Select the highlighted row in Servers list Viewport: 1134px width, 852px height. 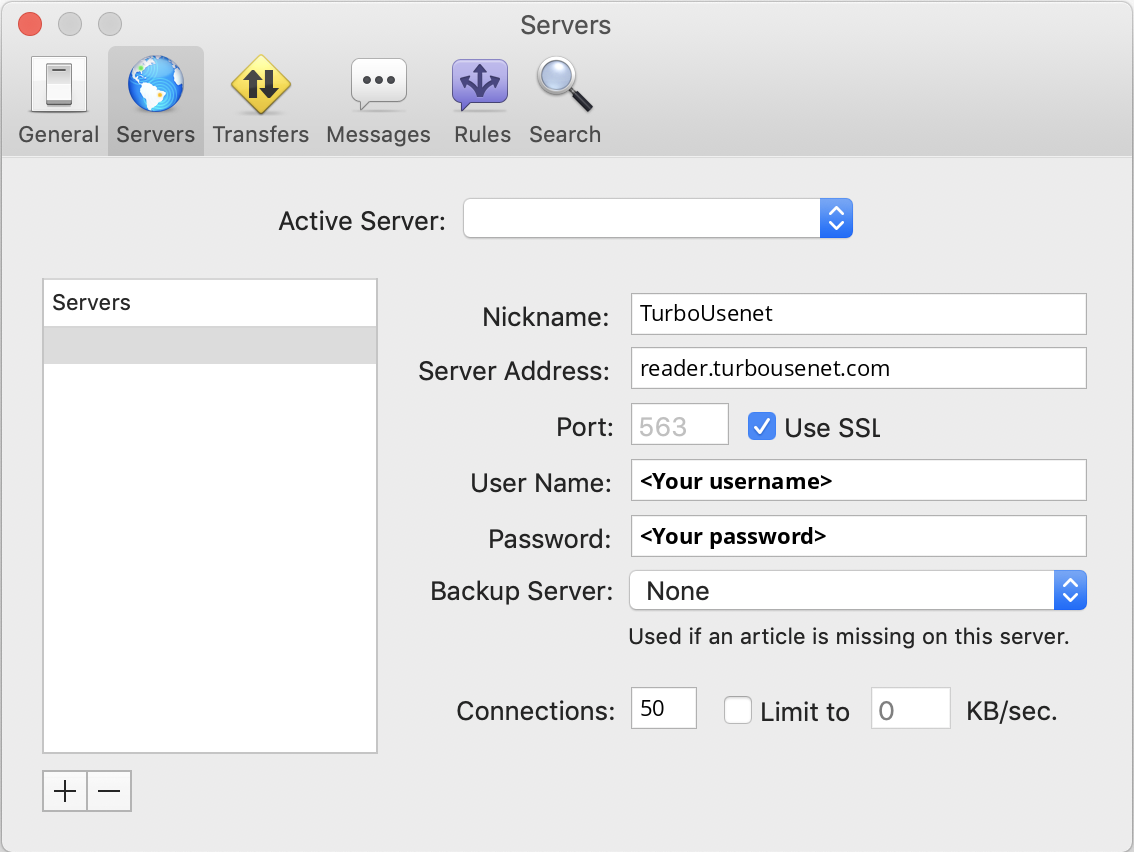[210, 345]
